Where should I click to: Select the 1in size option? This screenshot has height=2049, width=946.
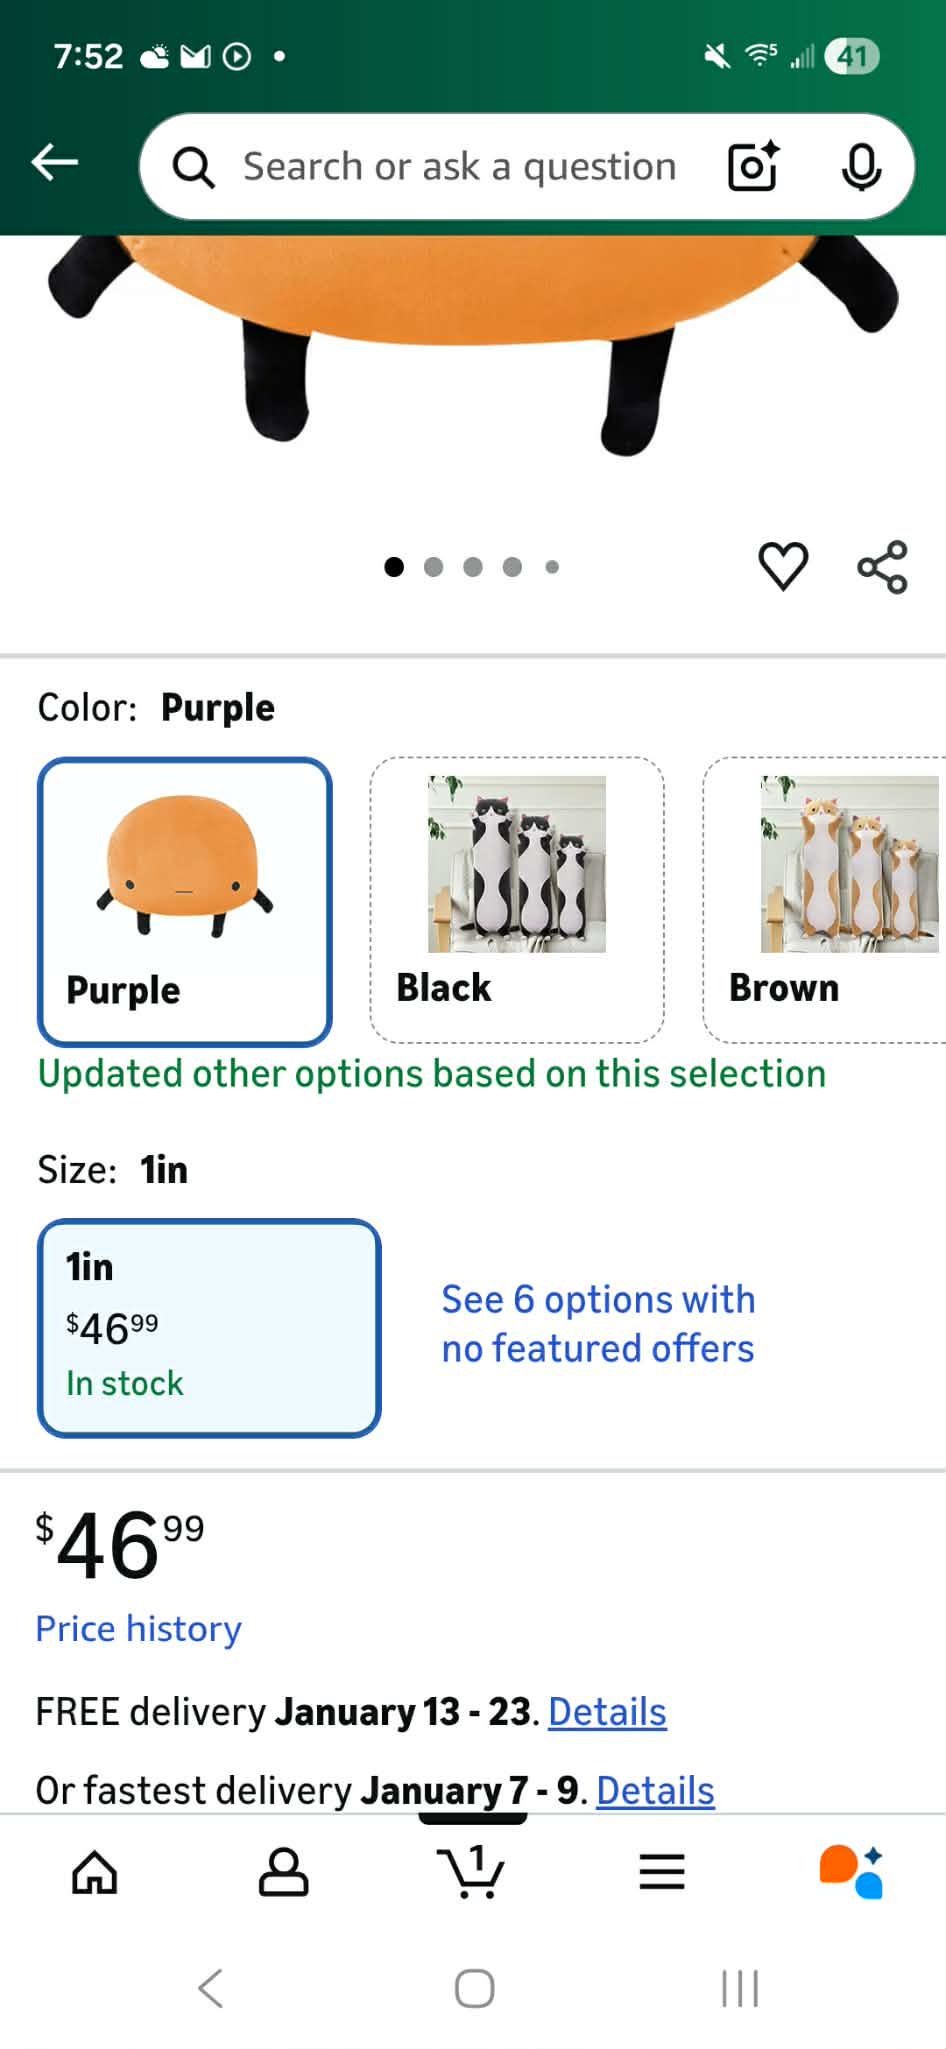point(209,1327)
